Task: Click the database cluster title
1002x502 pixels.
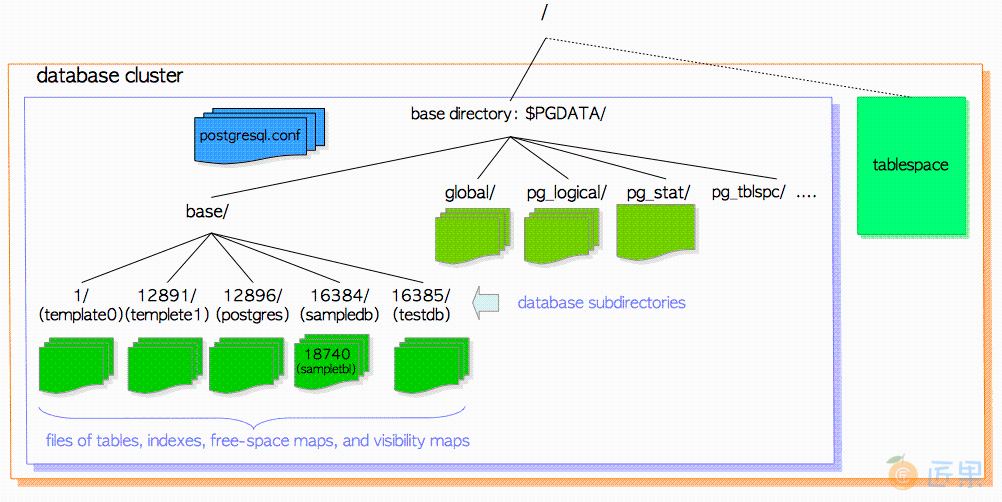Action: (109, 77)
